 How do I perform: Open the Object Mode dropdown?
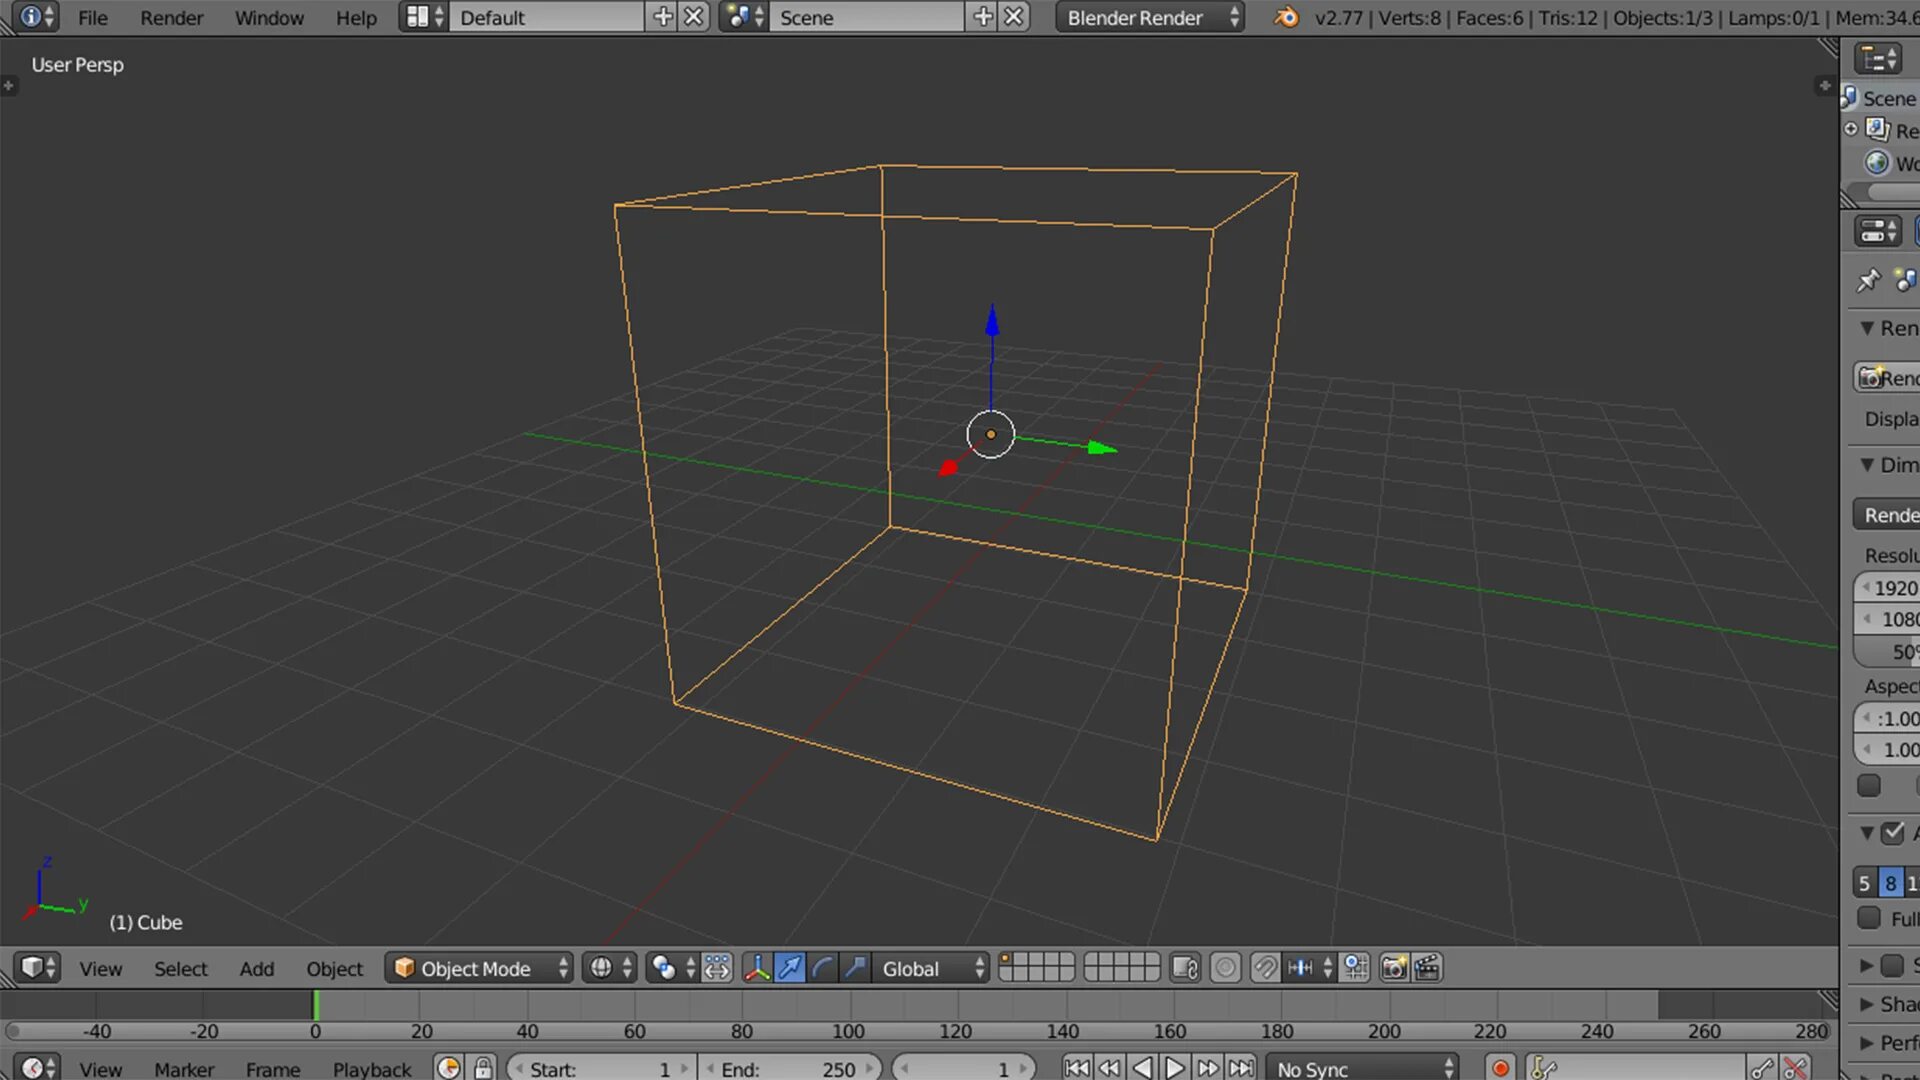[478, 968]
